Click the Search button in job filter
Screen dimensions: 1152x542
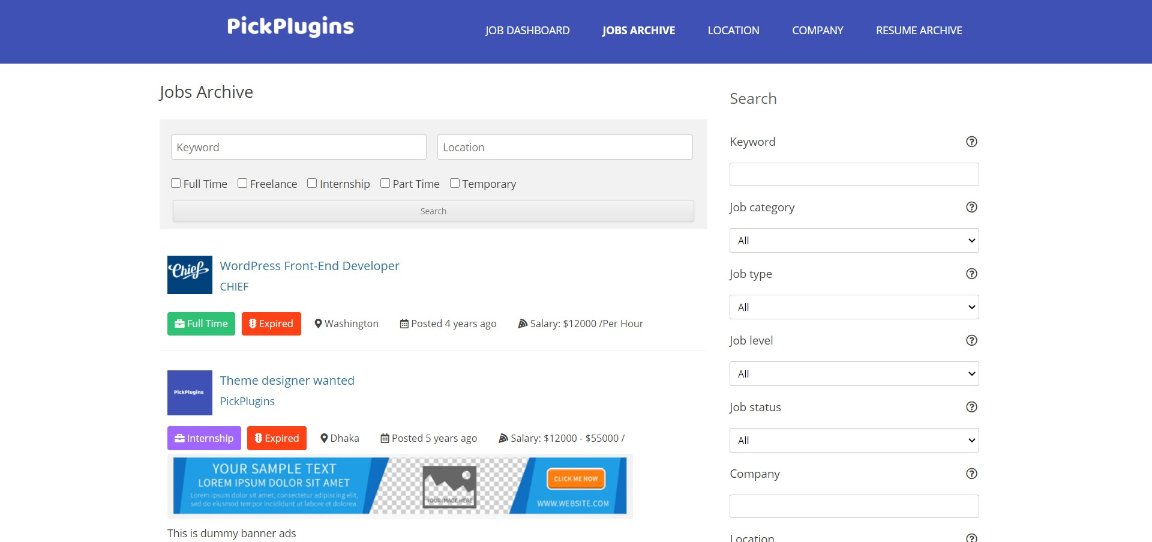(x=433, y=211)
